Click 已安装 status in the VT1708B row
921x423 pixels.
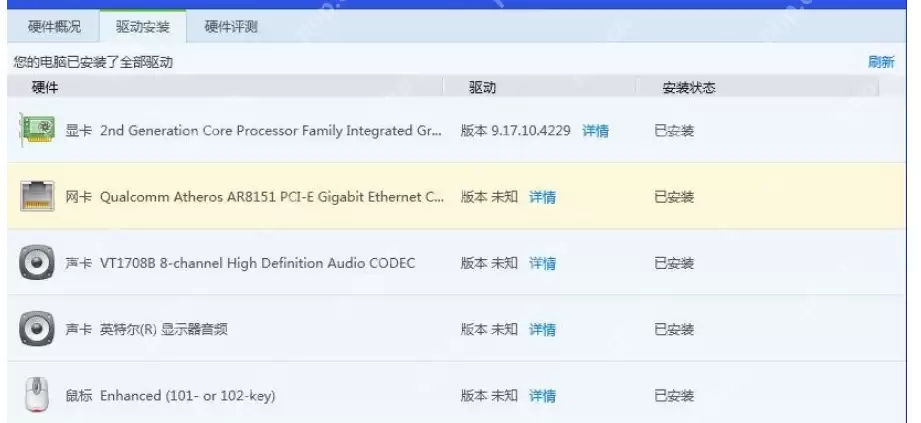pyautogui.click(x=674, y=263)
